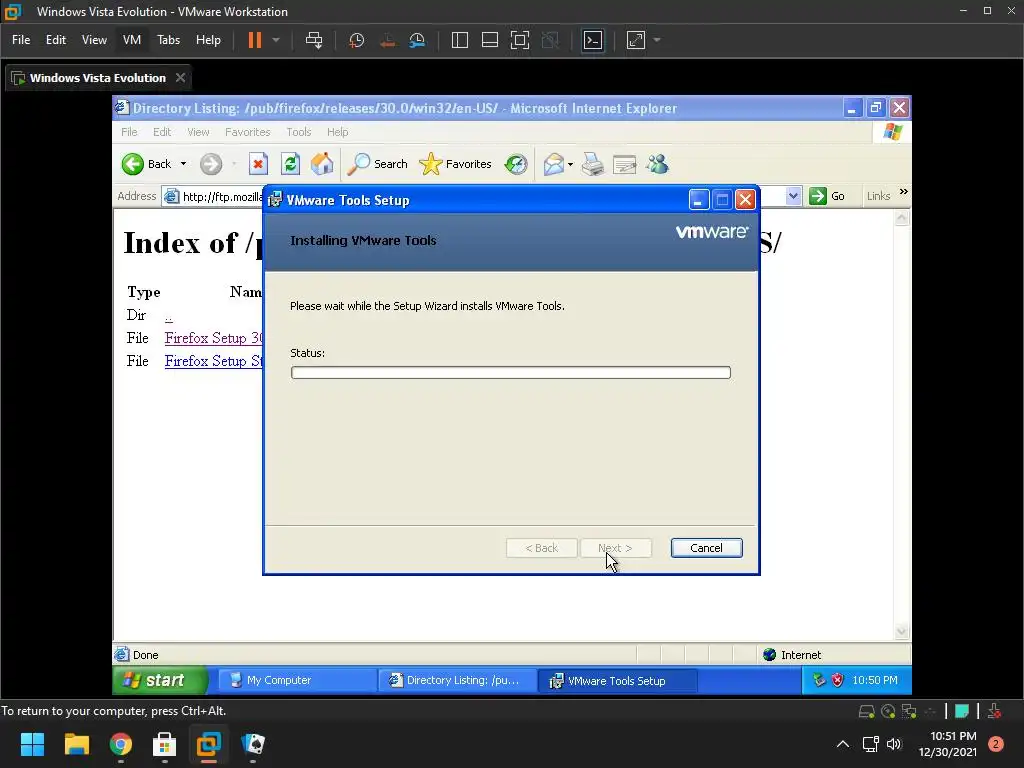Viewport: 1024px width, 768px height.
Task: Open the Search pane in Internet Explorer
Action: [377, 164]
